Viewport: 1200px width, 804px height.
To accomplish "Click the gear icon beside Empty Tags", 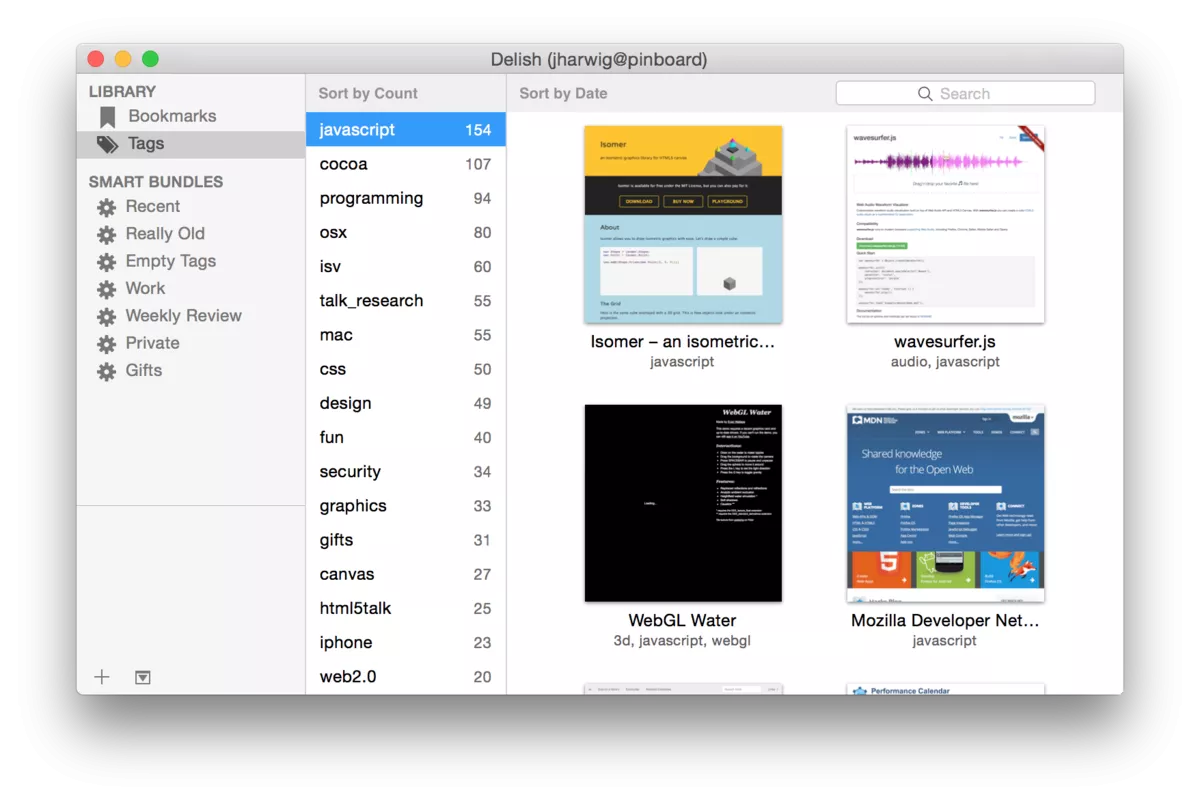I will tap(106, 262).
